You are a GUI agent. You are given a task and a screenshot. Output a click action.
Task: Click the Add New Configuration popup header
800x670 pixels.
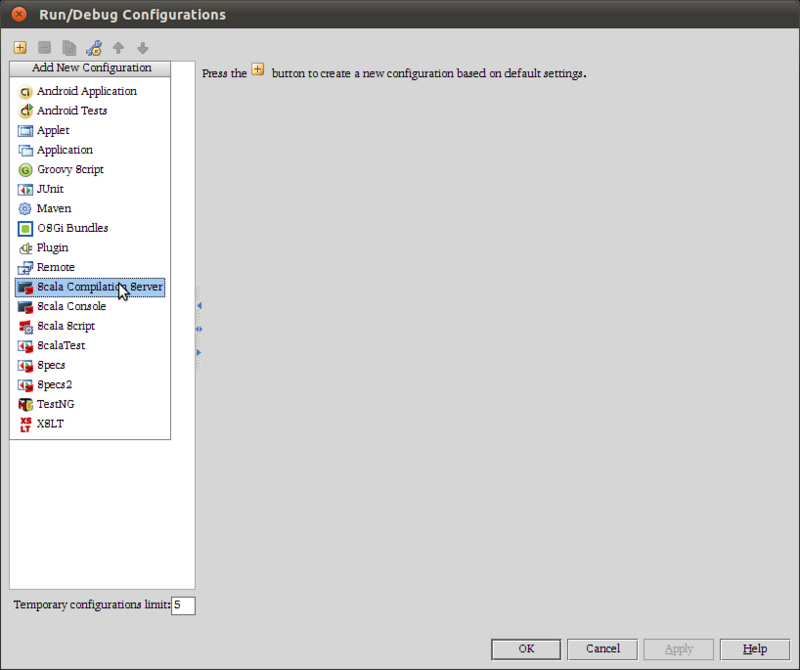90,68
